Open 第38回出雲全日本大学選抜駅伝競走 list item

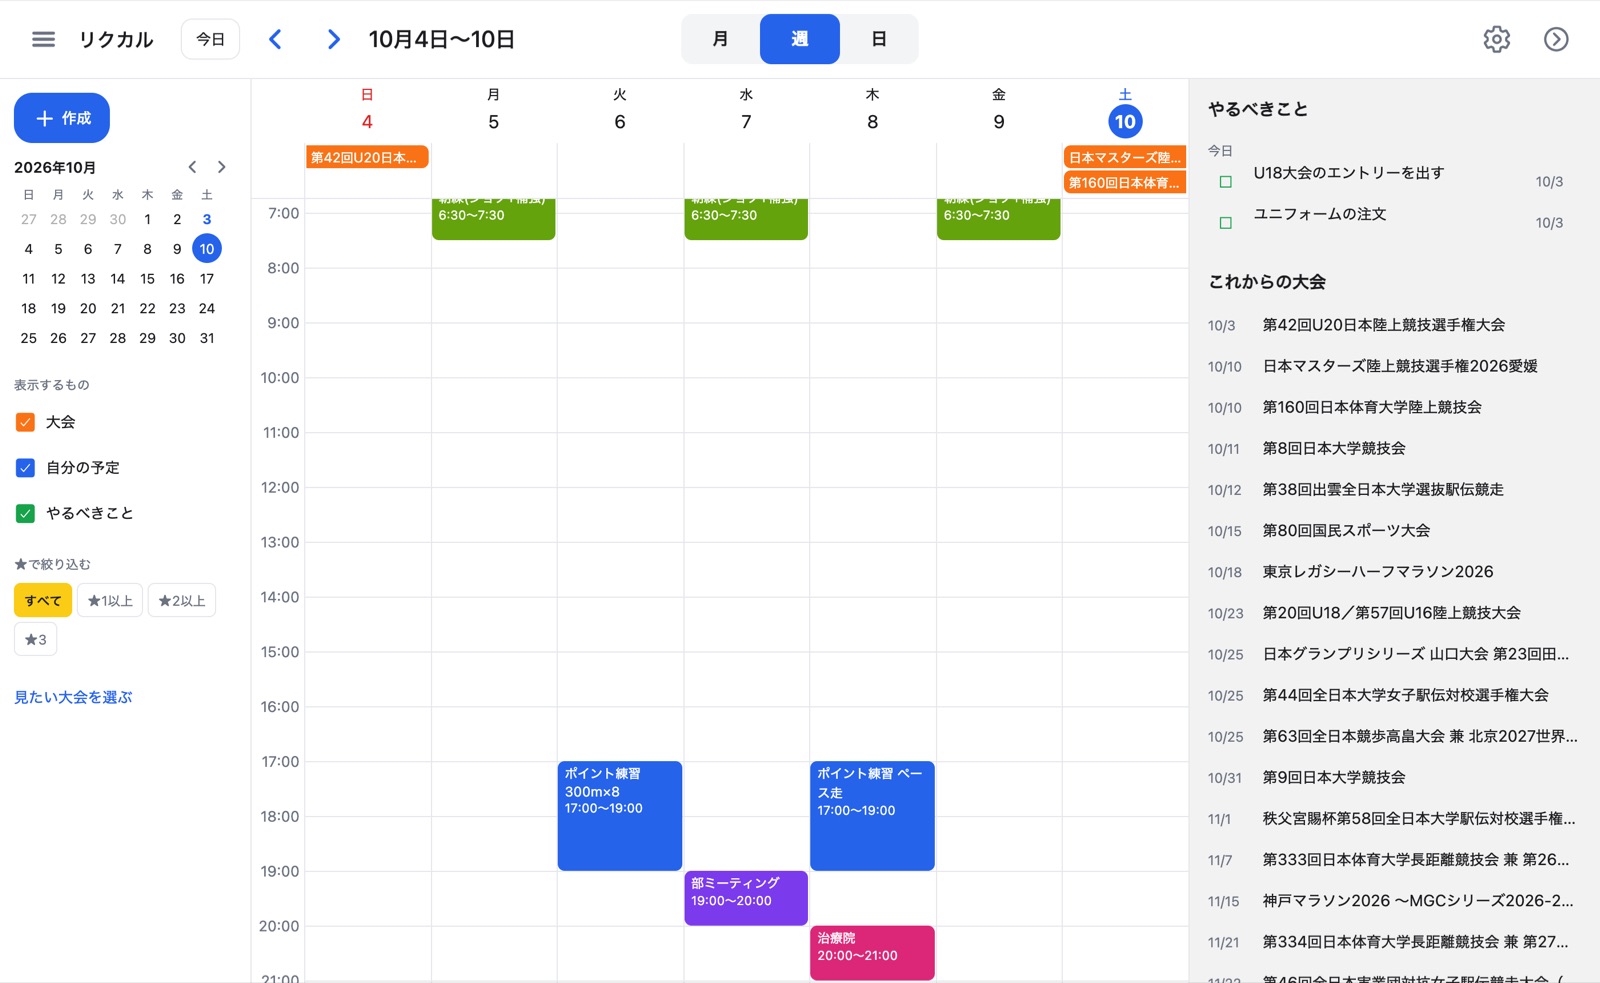click(x=1393, y=489)
